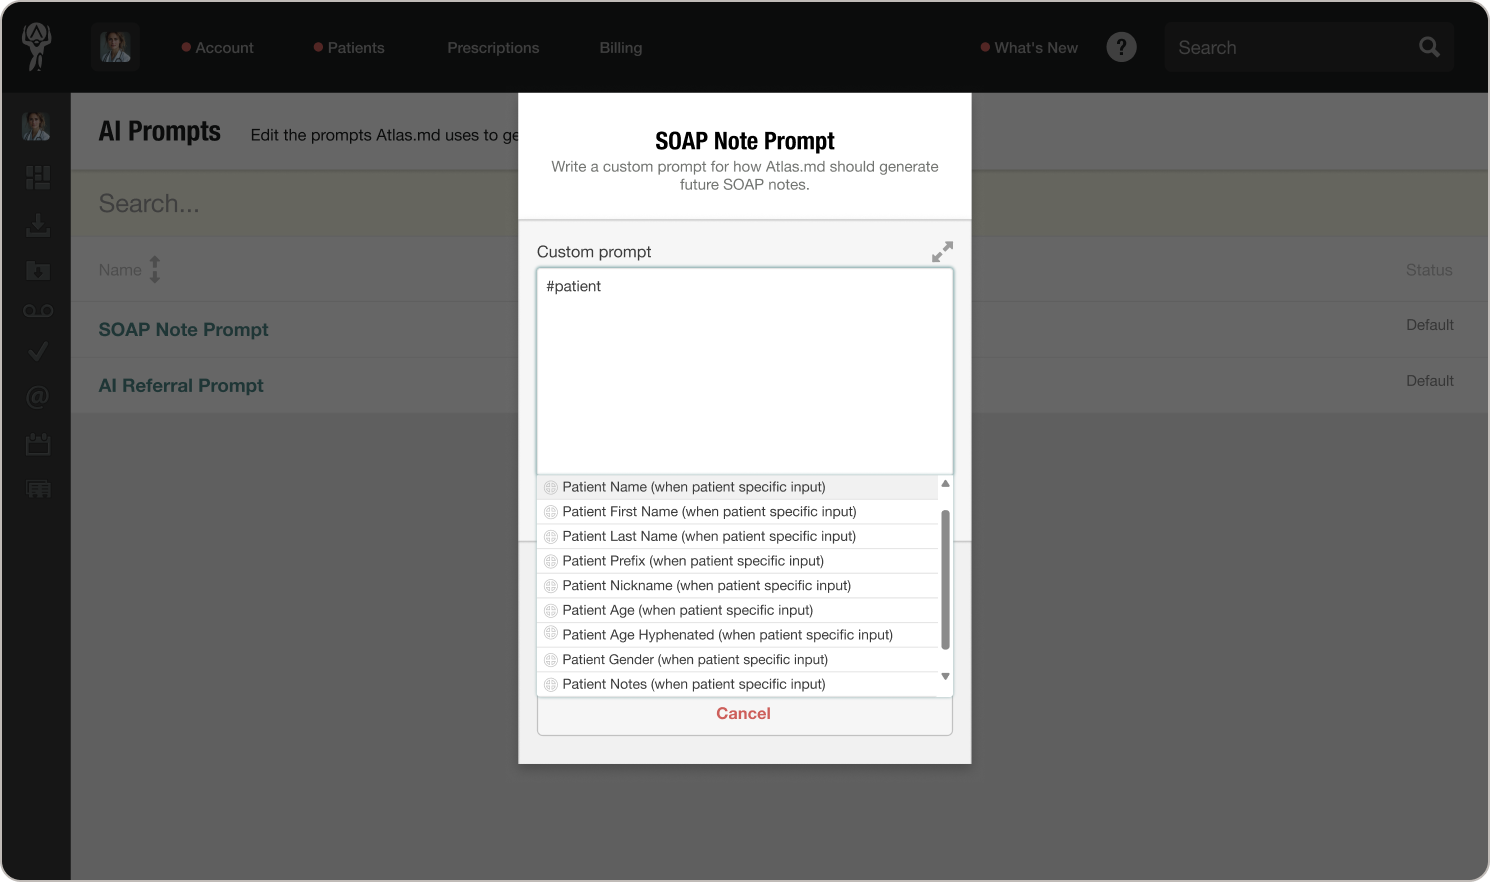Click the suggestion list scroll down arrow
Viewport: 1490px width, 882px height.
point(945,677)
